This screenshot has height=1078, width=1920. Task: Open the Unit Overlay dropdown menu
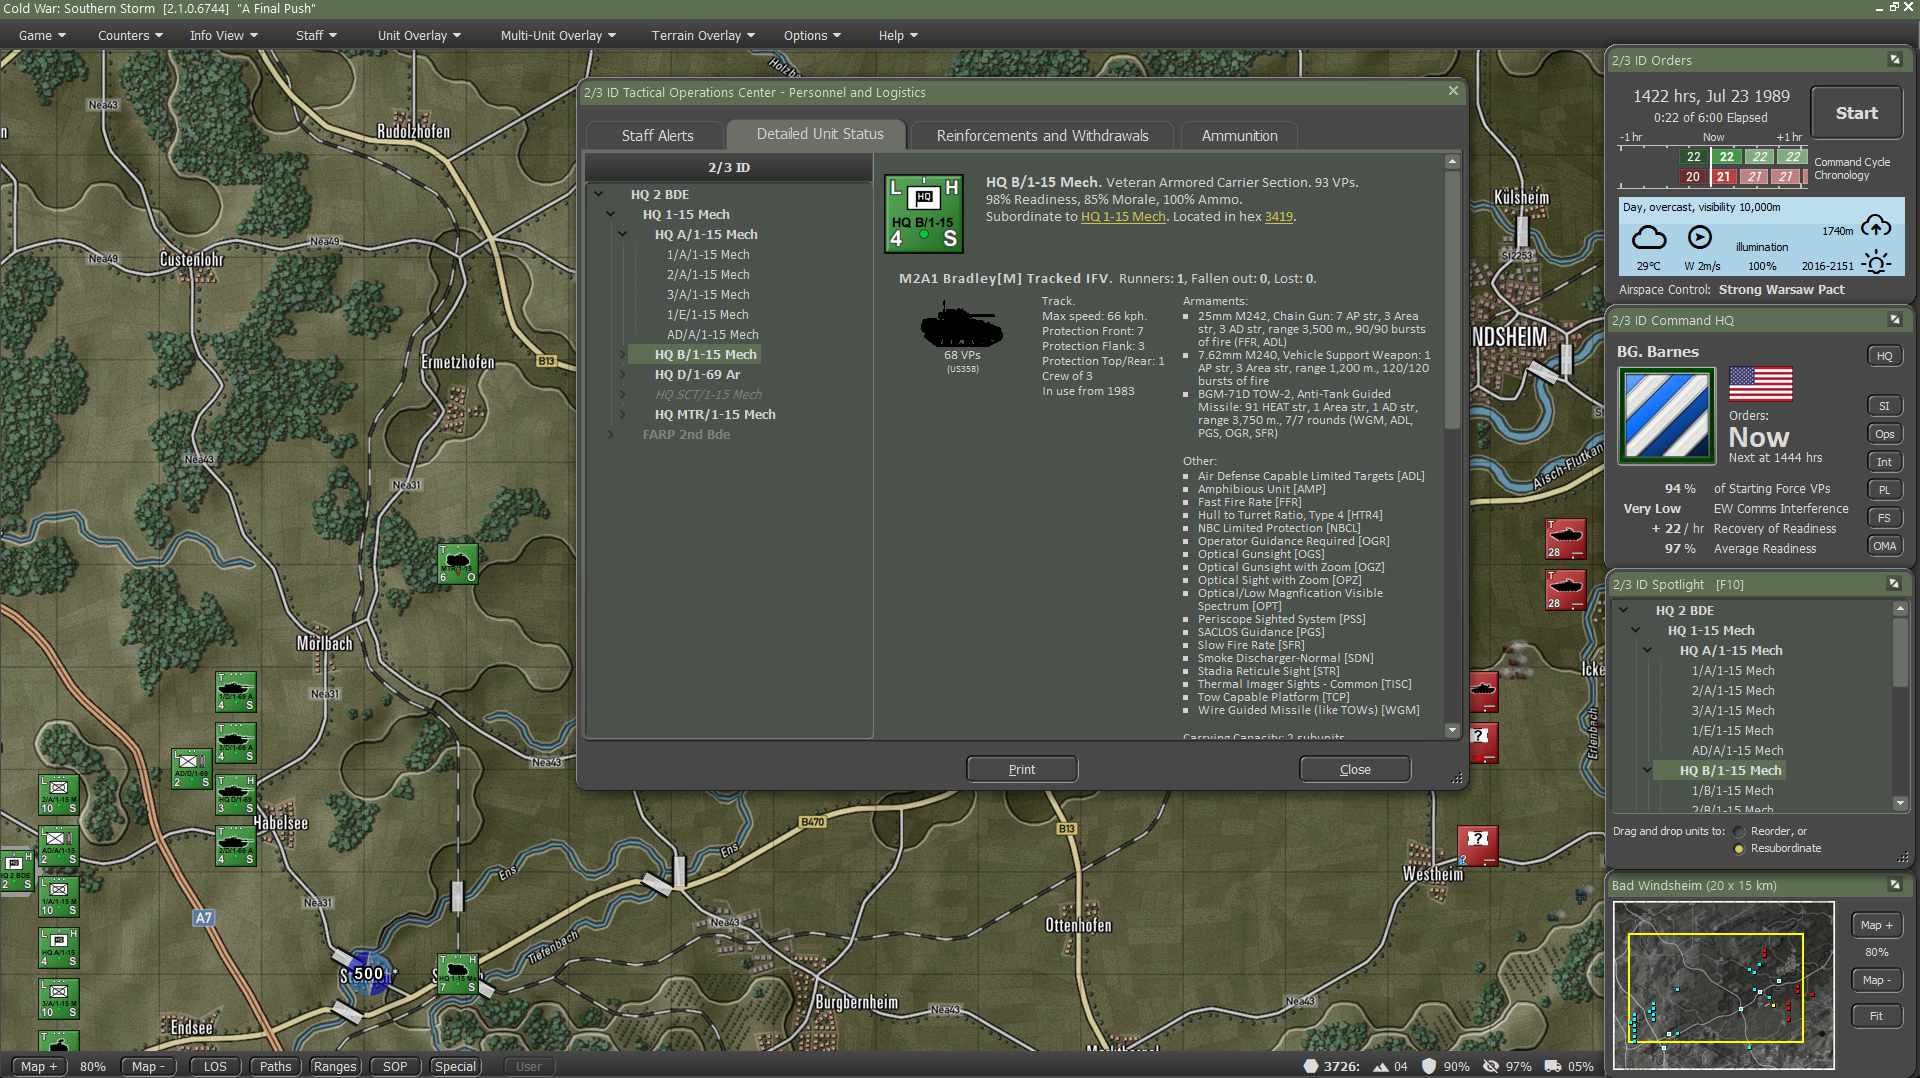point(419,35)
